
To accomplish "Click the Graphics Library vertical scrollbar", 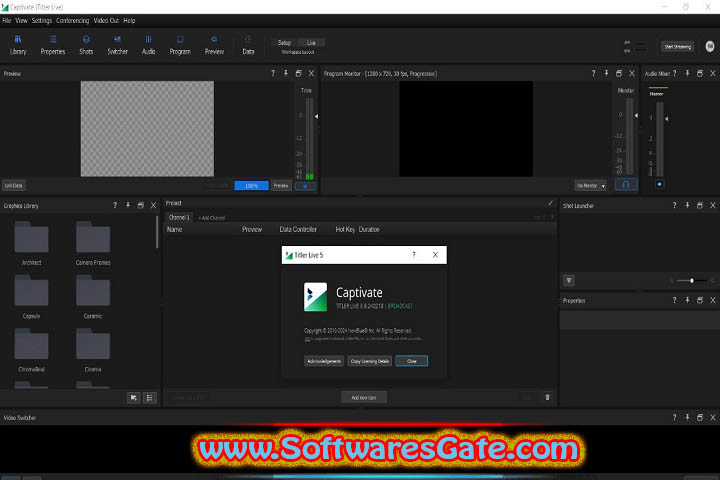I will (157, 232).
